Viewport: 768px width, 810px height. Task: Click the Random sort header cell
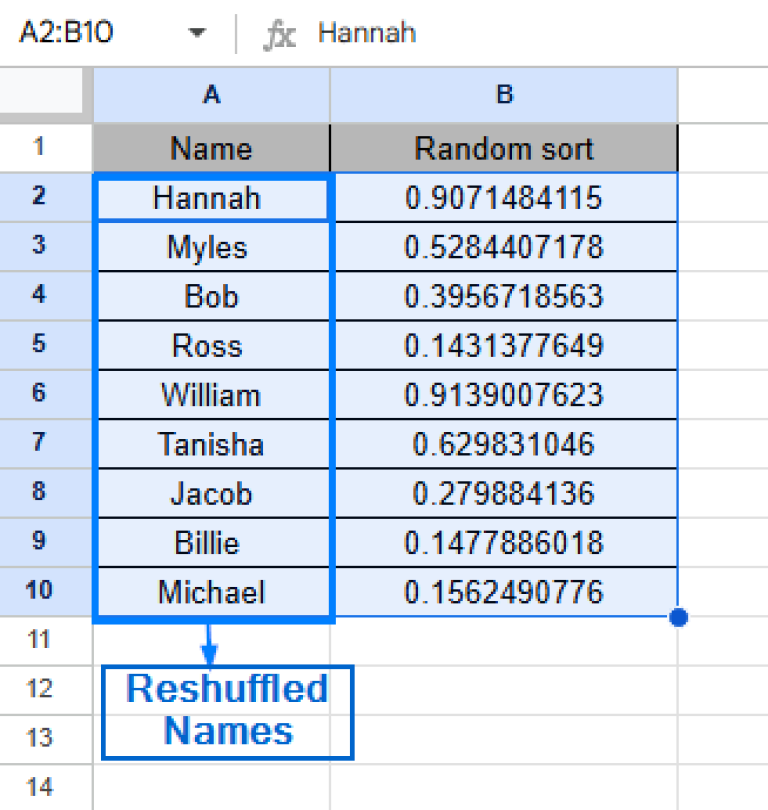coord(504,148)
